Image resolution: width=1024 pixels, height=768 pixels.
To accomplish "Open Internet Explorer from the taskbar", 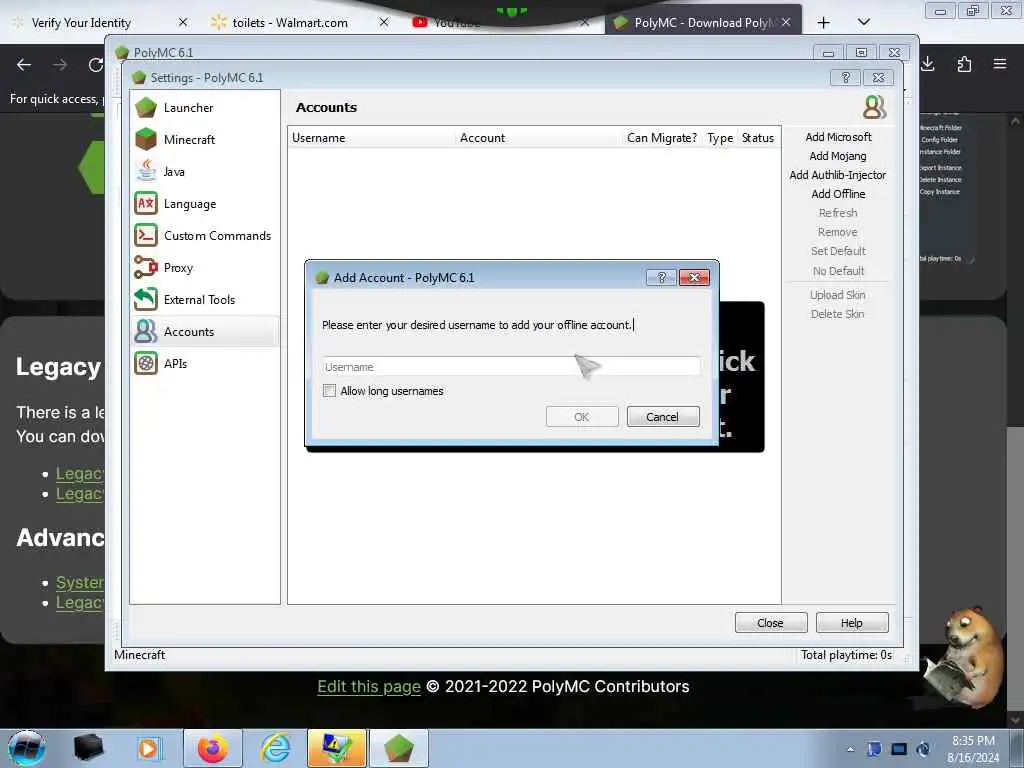I will coord(275,748).
